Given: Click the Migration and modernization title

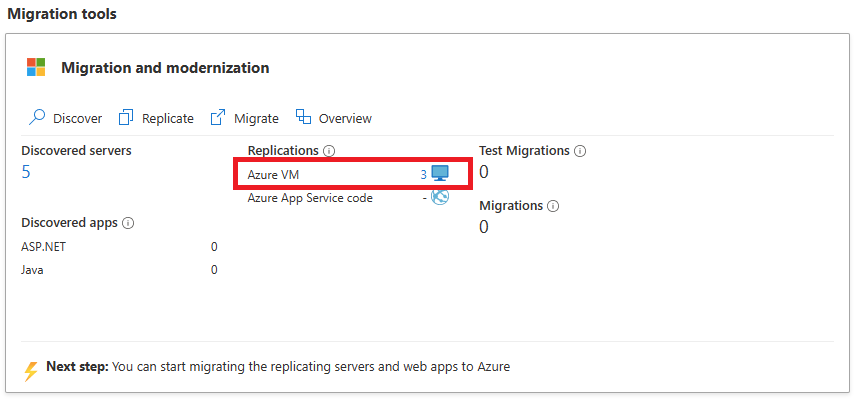Looking at the screenshot, I should pyautogui.click(x=165, y=68).
